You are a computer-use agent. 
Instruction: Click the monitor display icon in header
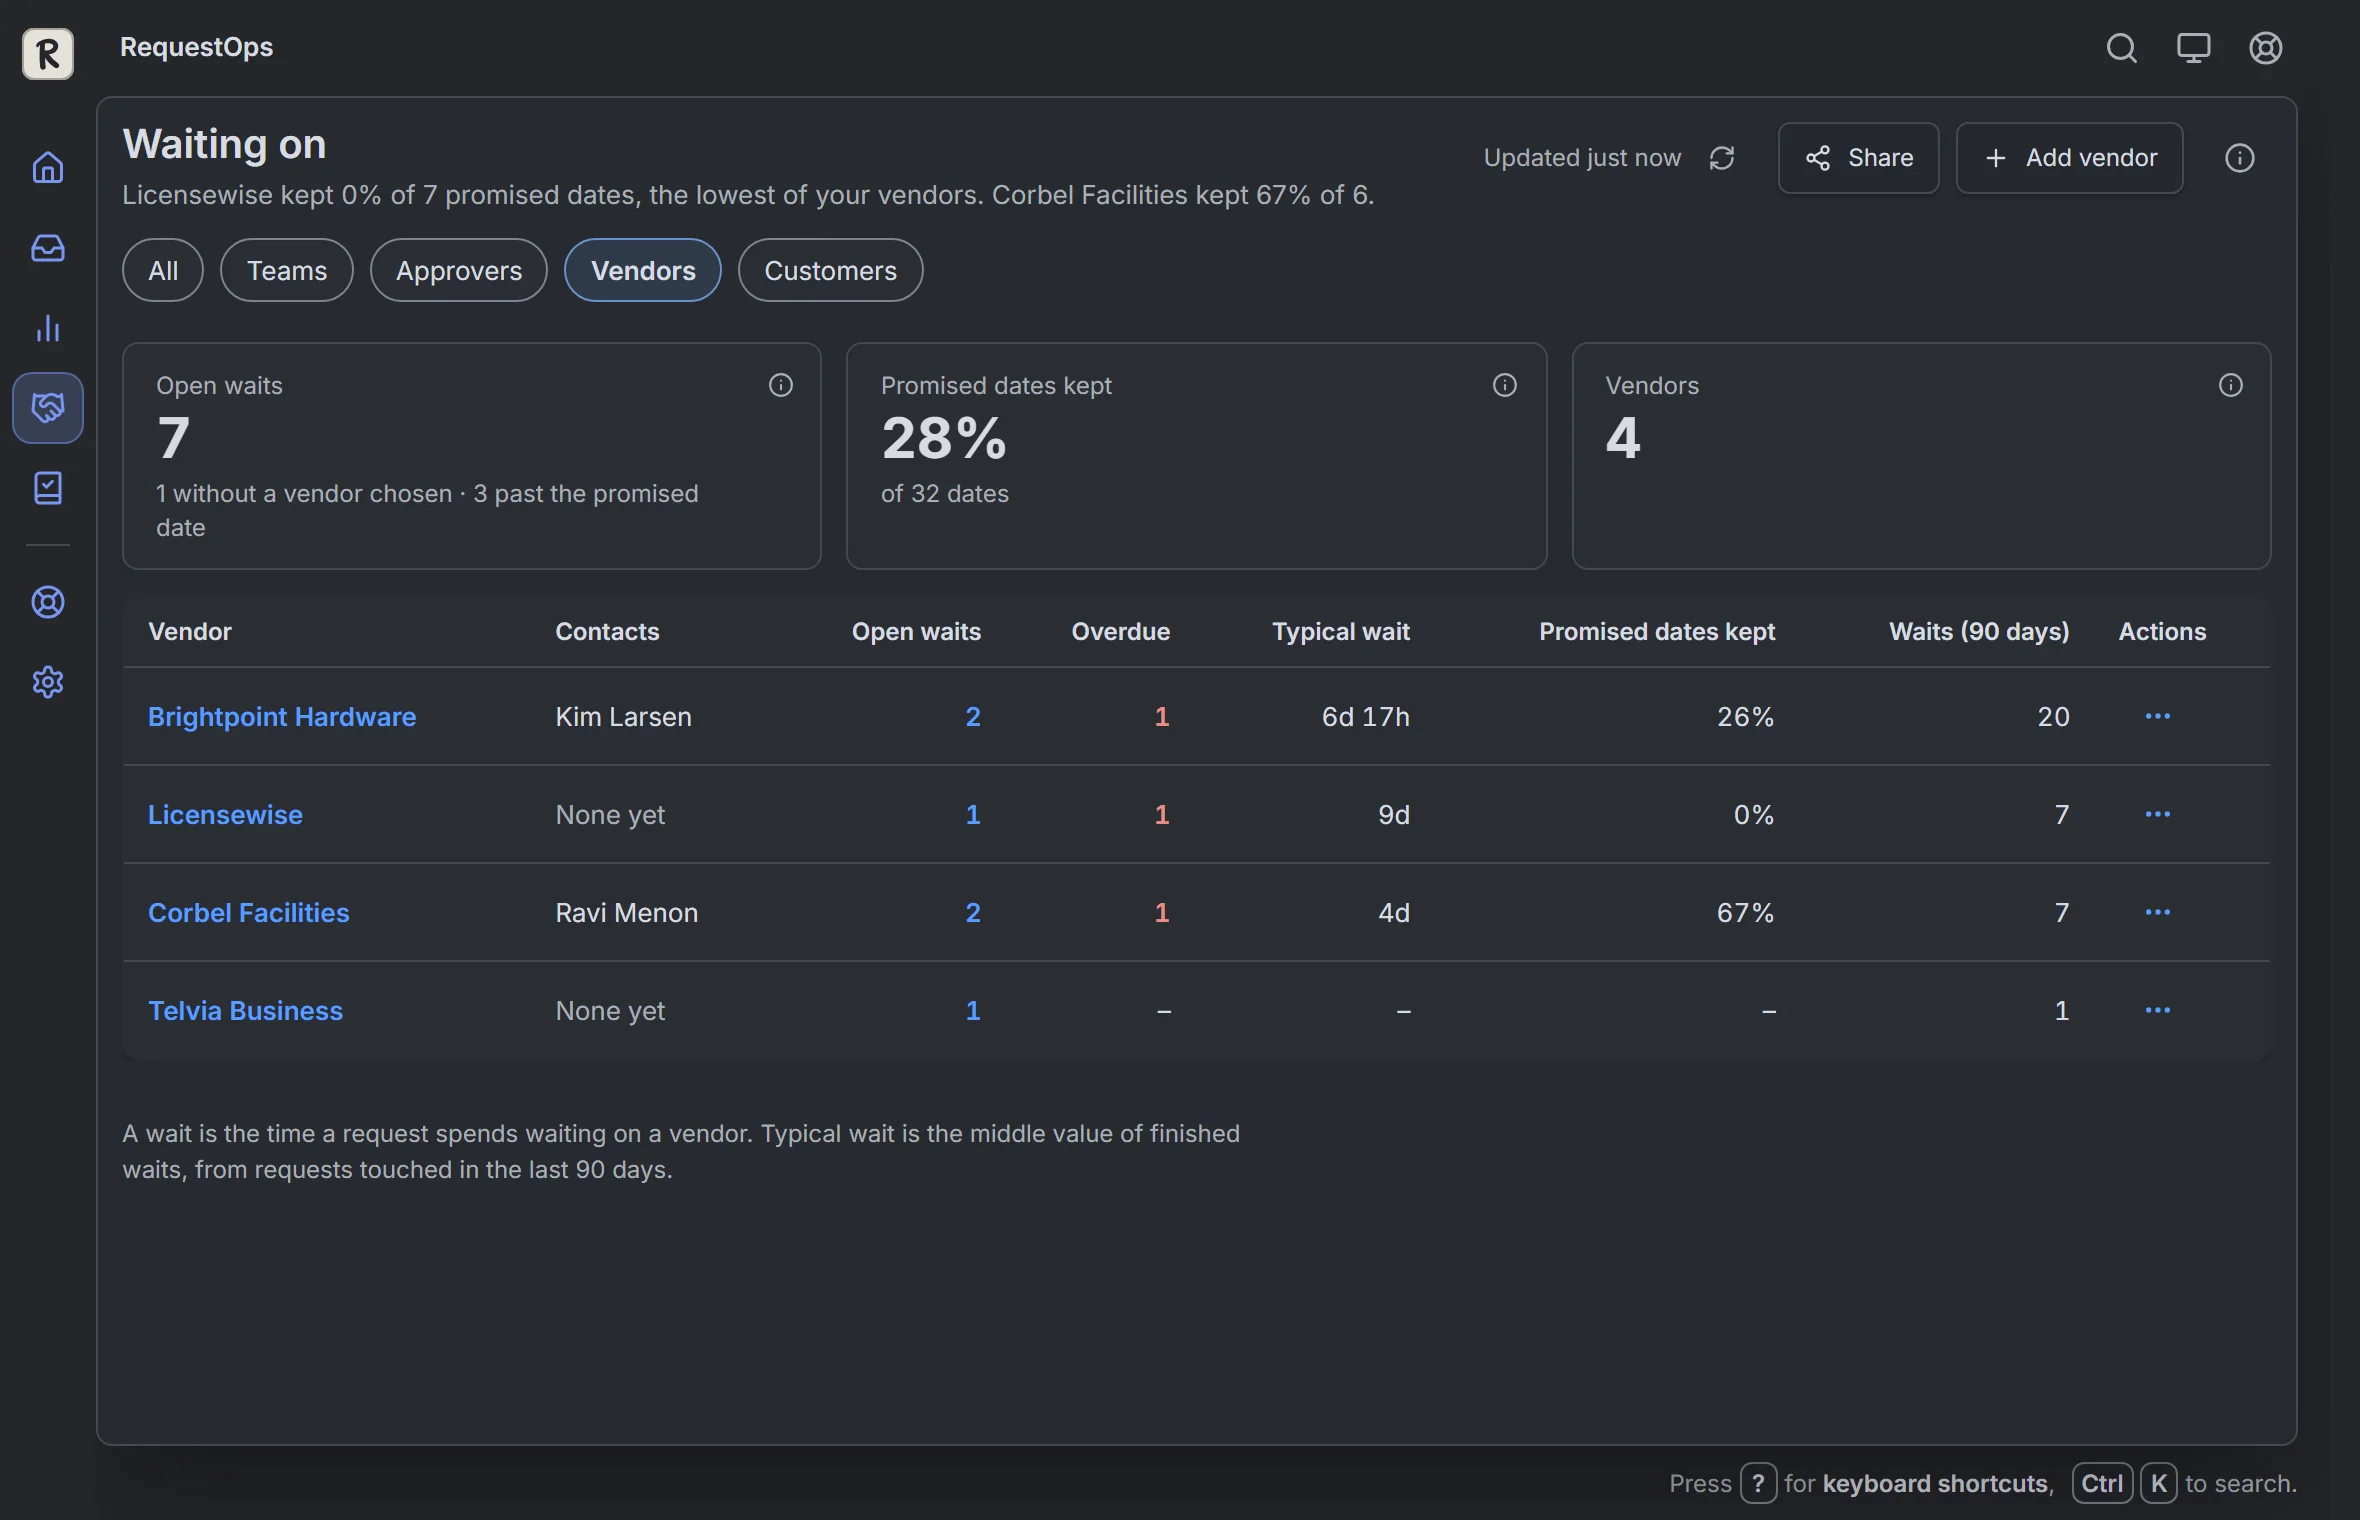[x=2193, y=47]
